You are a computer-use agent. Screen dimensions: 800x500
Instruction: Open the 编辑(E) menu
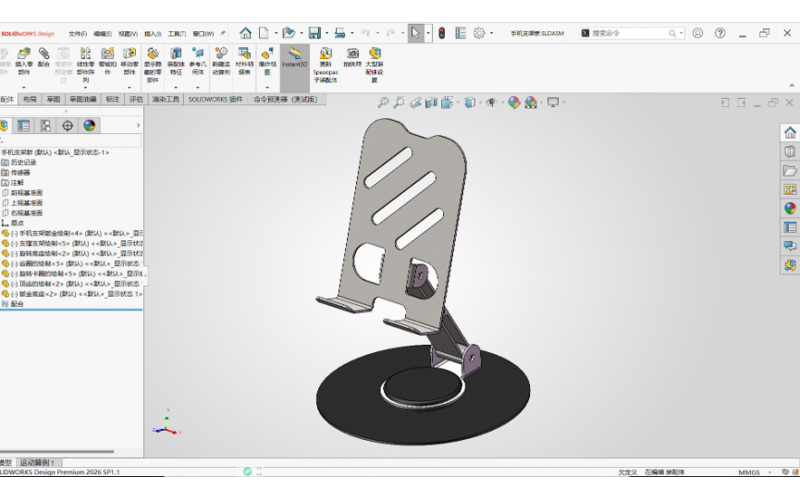click(103, 34)
